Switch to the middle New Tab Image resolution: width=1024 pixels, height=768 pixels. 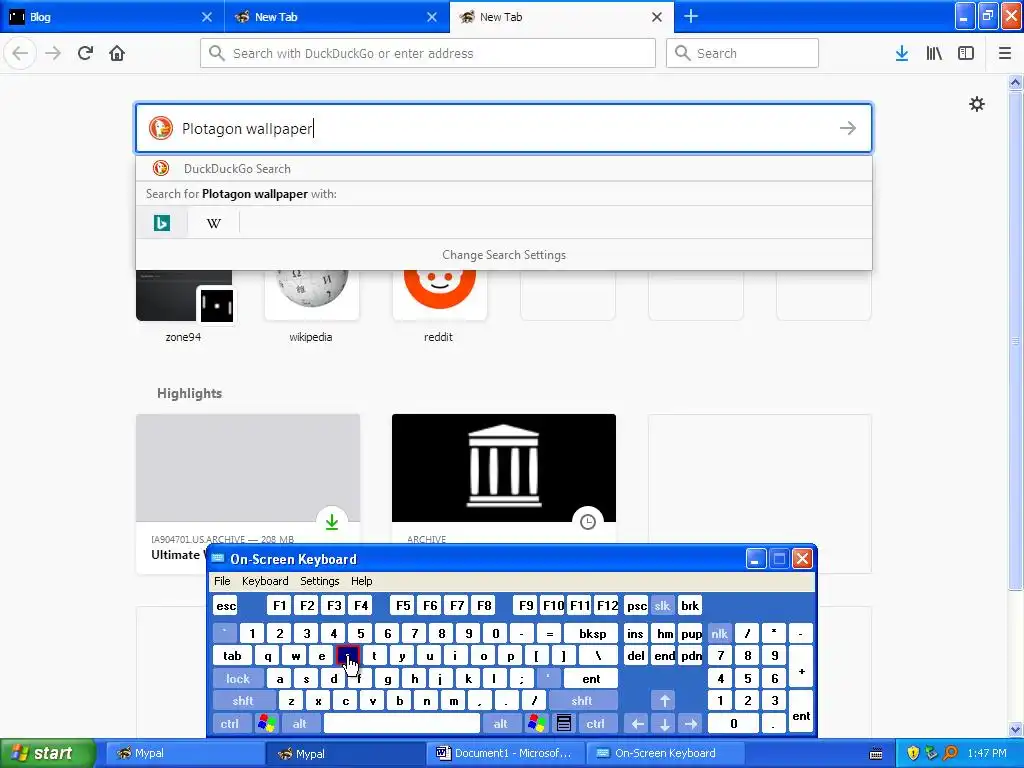336,17
